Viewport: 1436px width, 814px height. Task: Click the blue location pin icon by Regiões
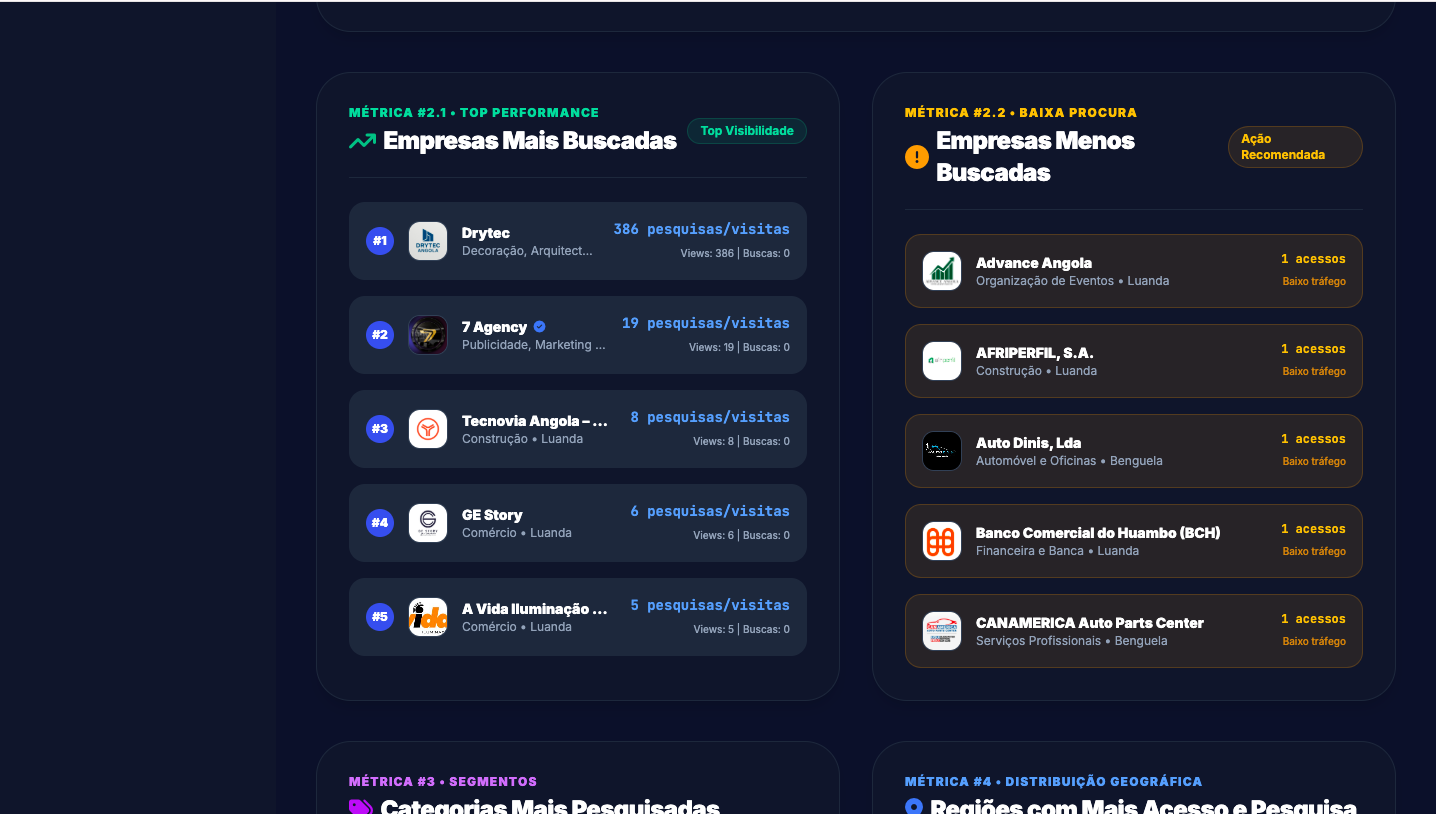914,806
